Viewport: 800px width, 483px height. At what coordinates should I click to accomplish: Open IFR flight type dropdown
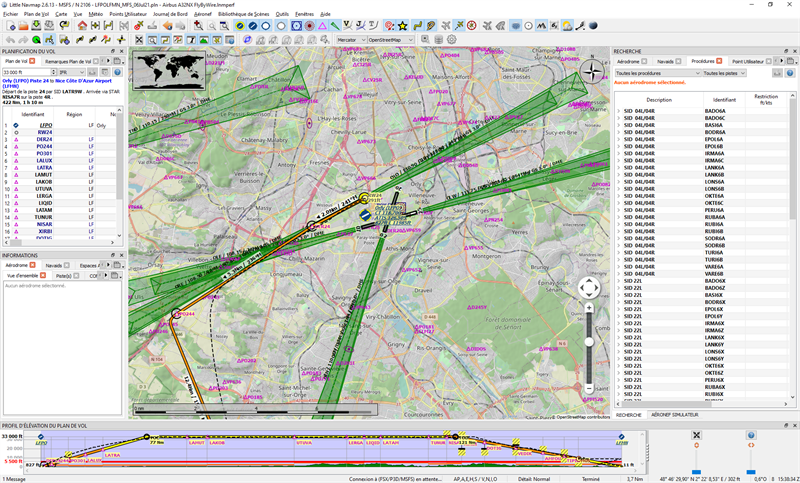(x=71, y=72)
